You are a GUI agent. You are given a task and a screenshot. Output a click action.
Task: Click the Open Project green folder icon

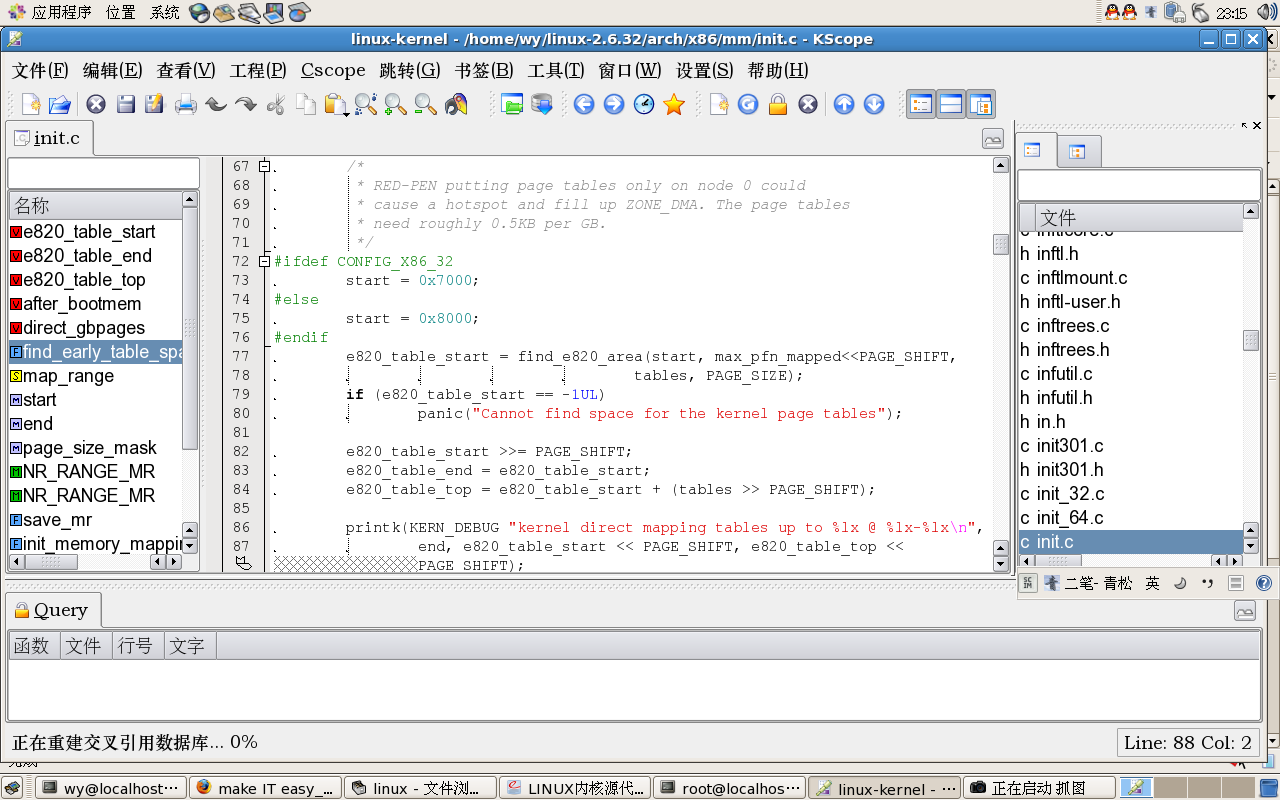pos(512,104)
